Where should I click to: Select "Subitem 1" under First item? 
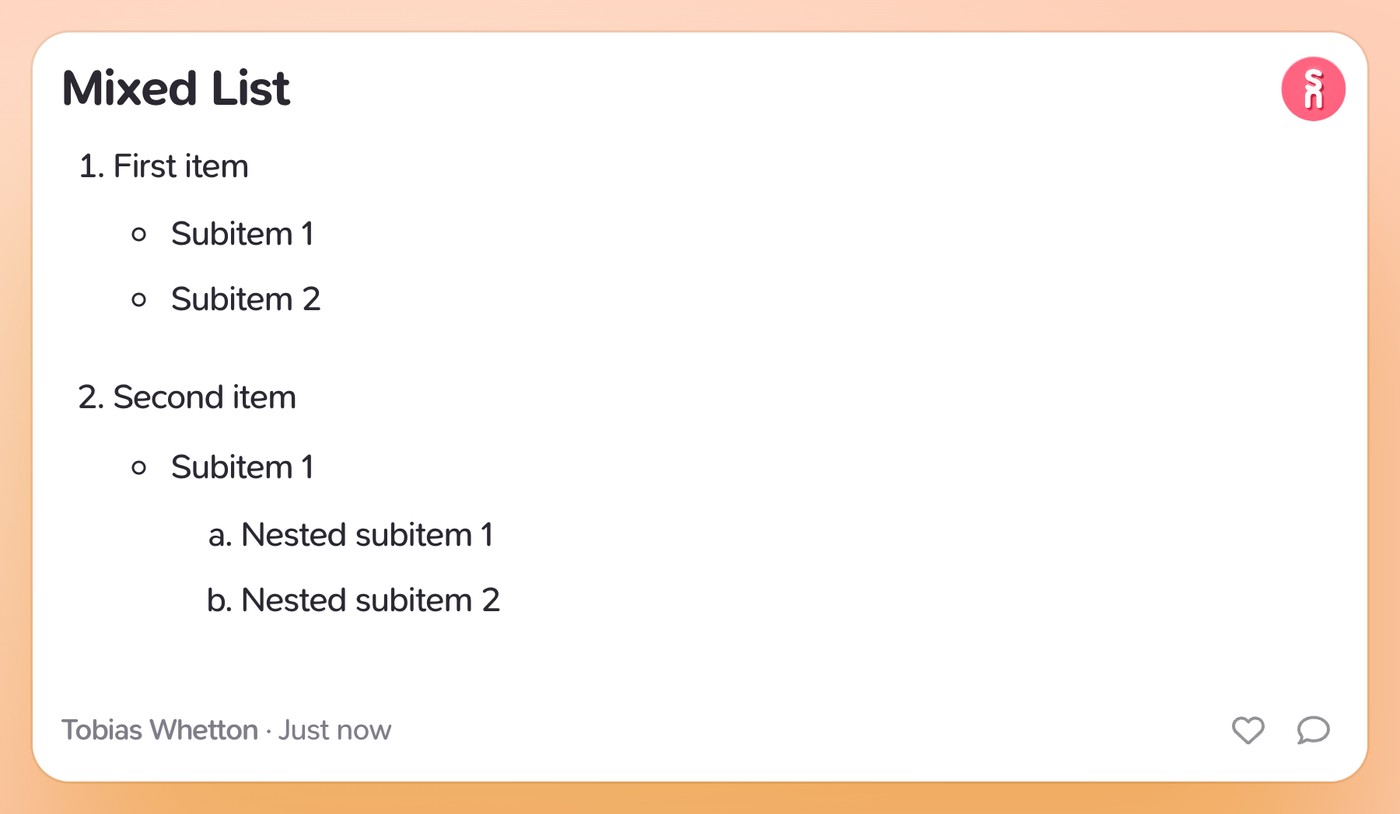coord(242,234)
